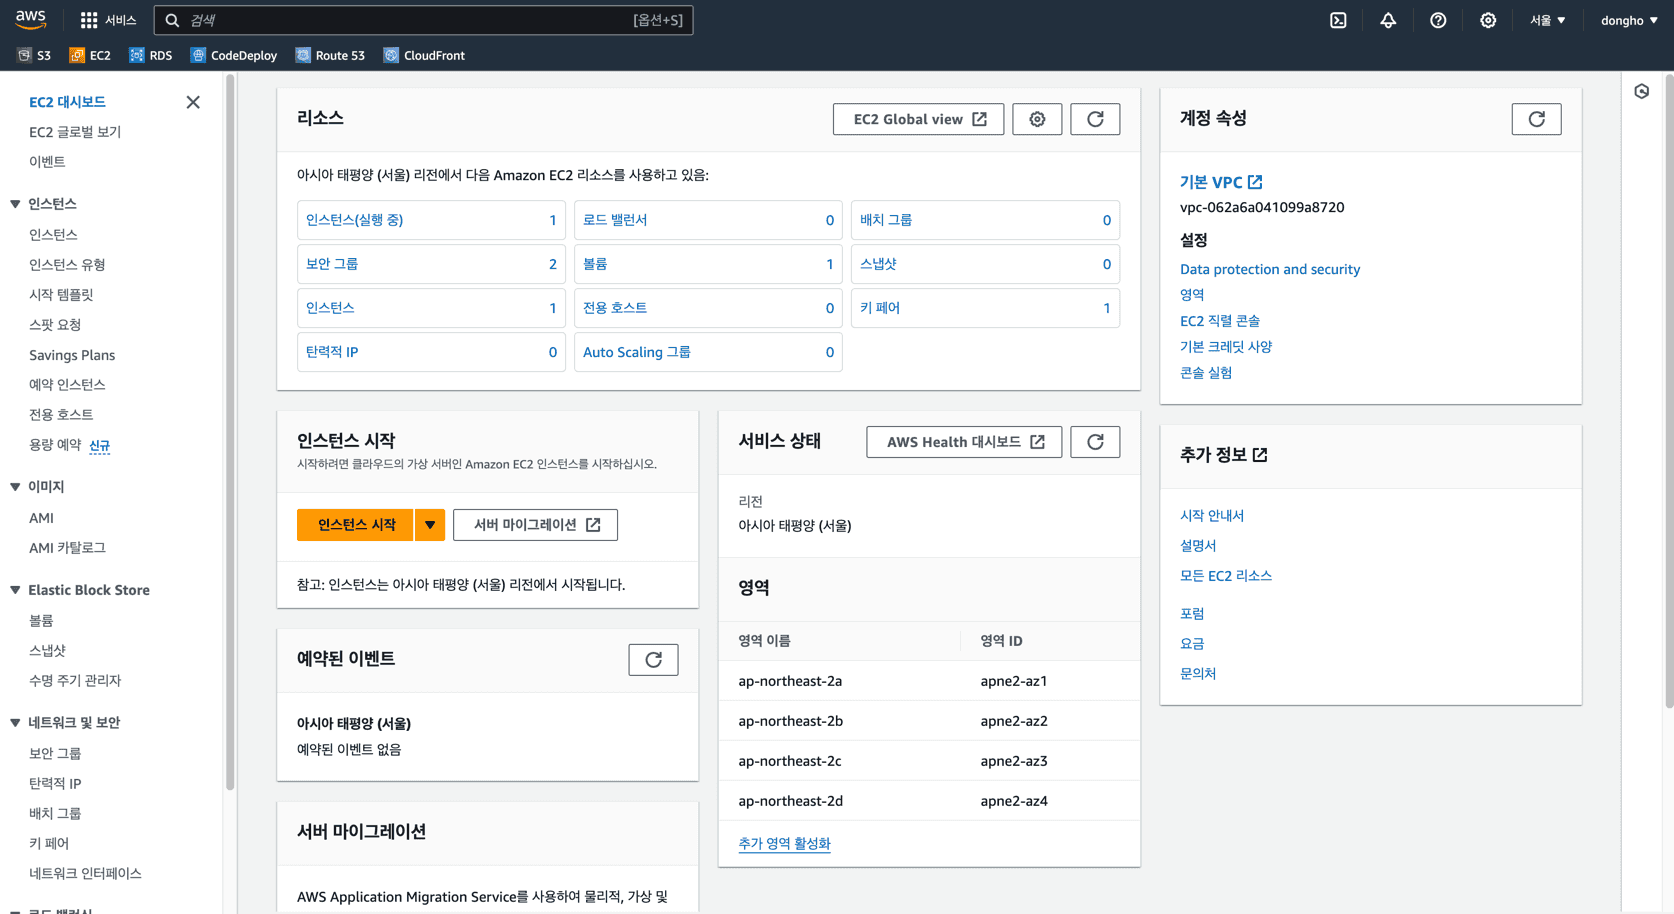The image size is (1674, 914).
Task: Click the 신규 badge beside 용량 예약
Action: point(100,445)
